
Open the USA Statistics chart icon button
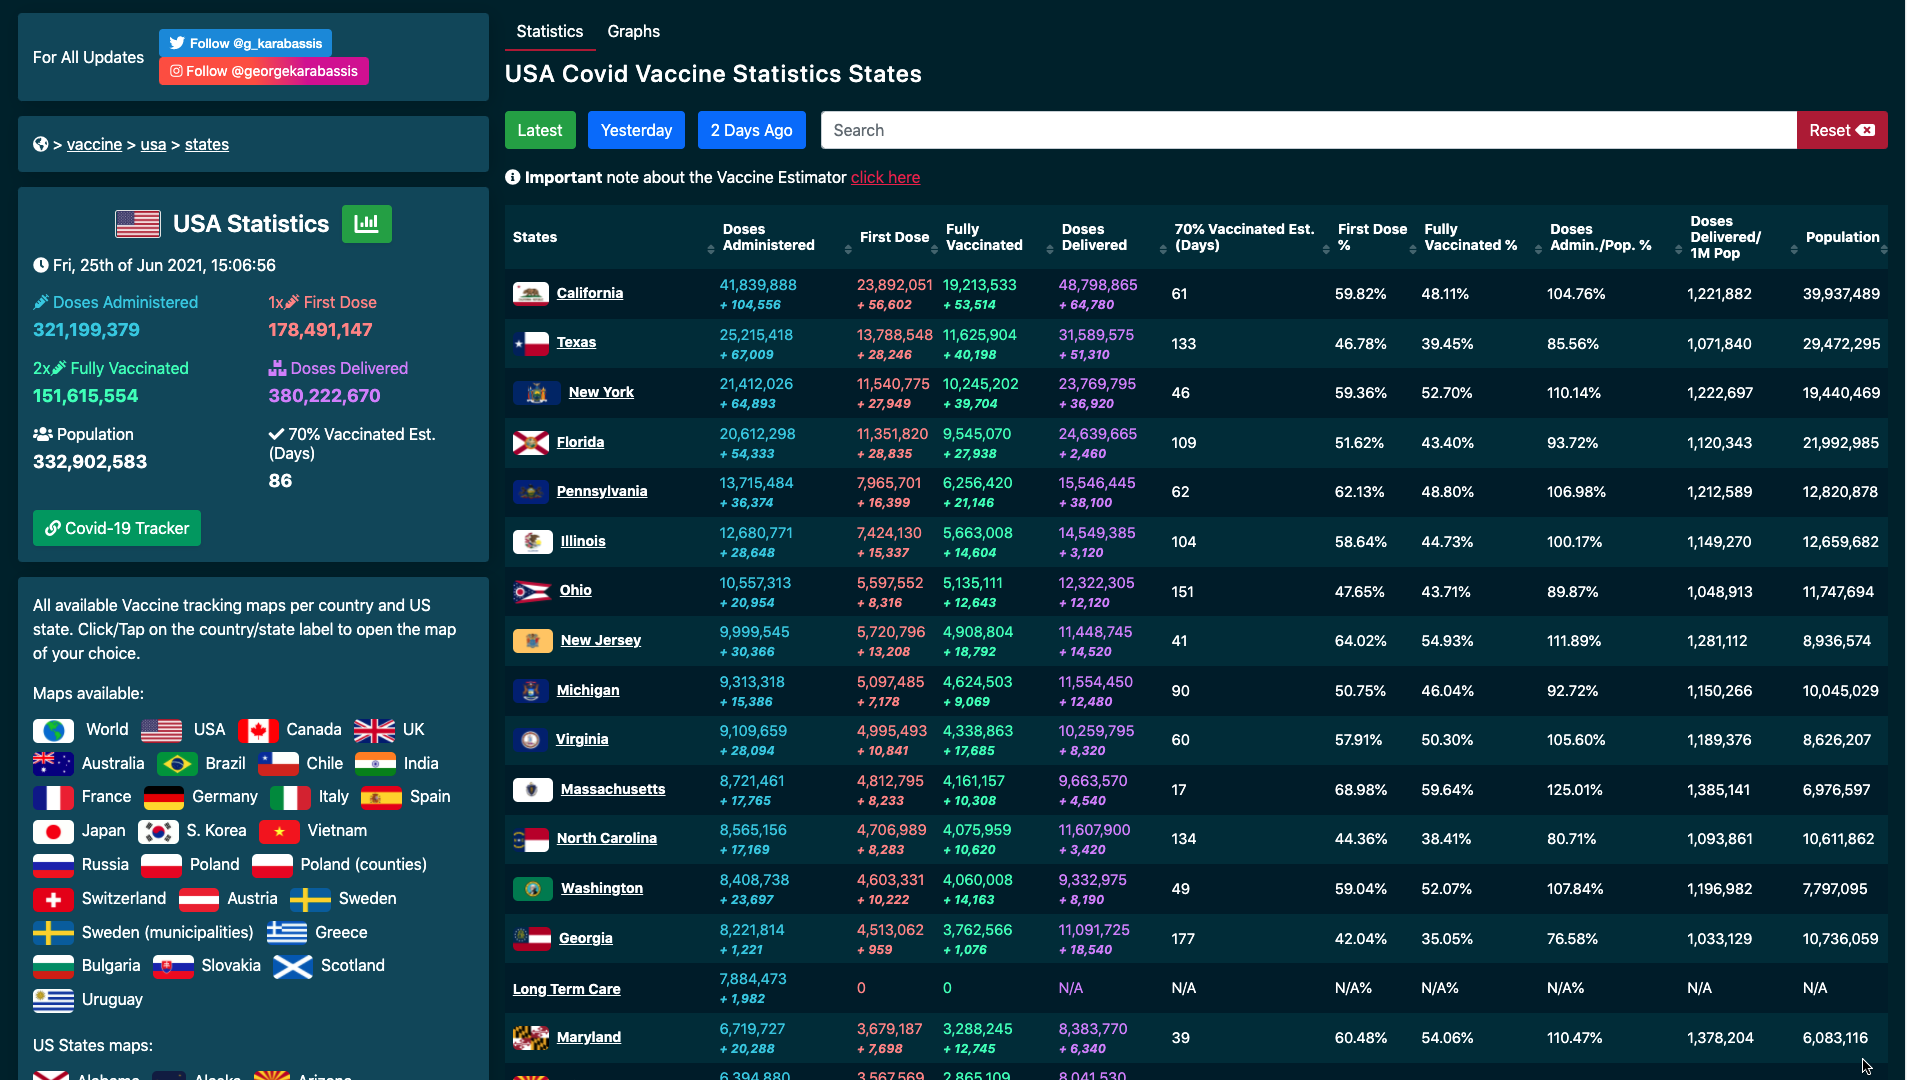pyautogui.click(x=366, y=224)
